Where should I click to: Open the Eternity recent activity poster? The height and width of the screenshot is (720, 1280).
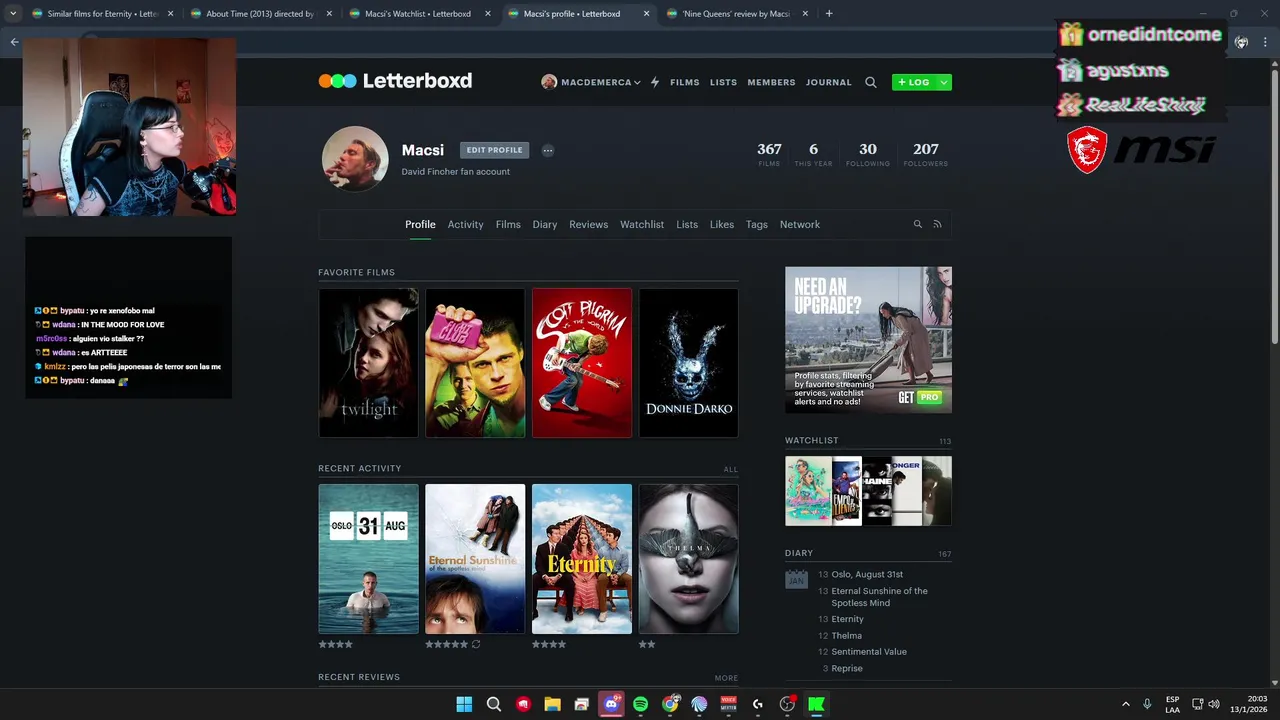pos(582,559)
